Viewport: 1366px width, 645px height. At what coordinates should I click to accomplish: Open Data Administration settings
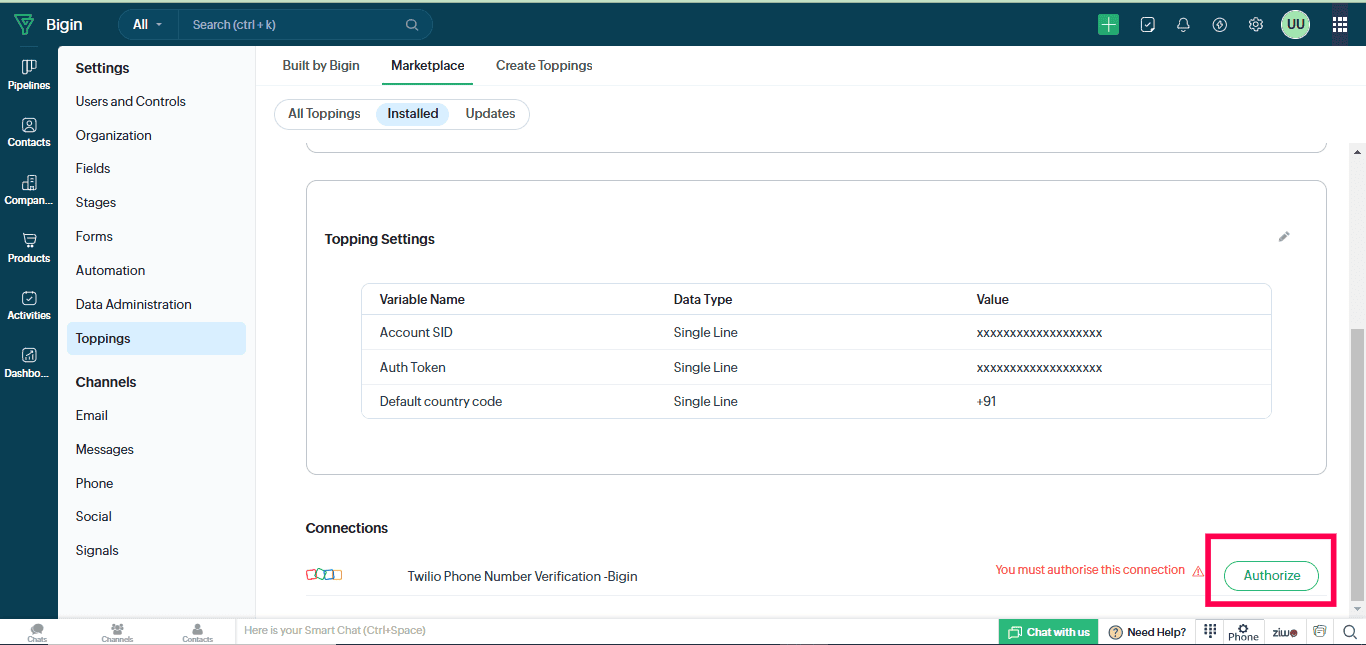point(134,304)
